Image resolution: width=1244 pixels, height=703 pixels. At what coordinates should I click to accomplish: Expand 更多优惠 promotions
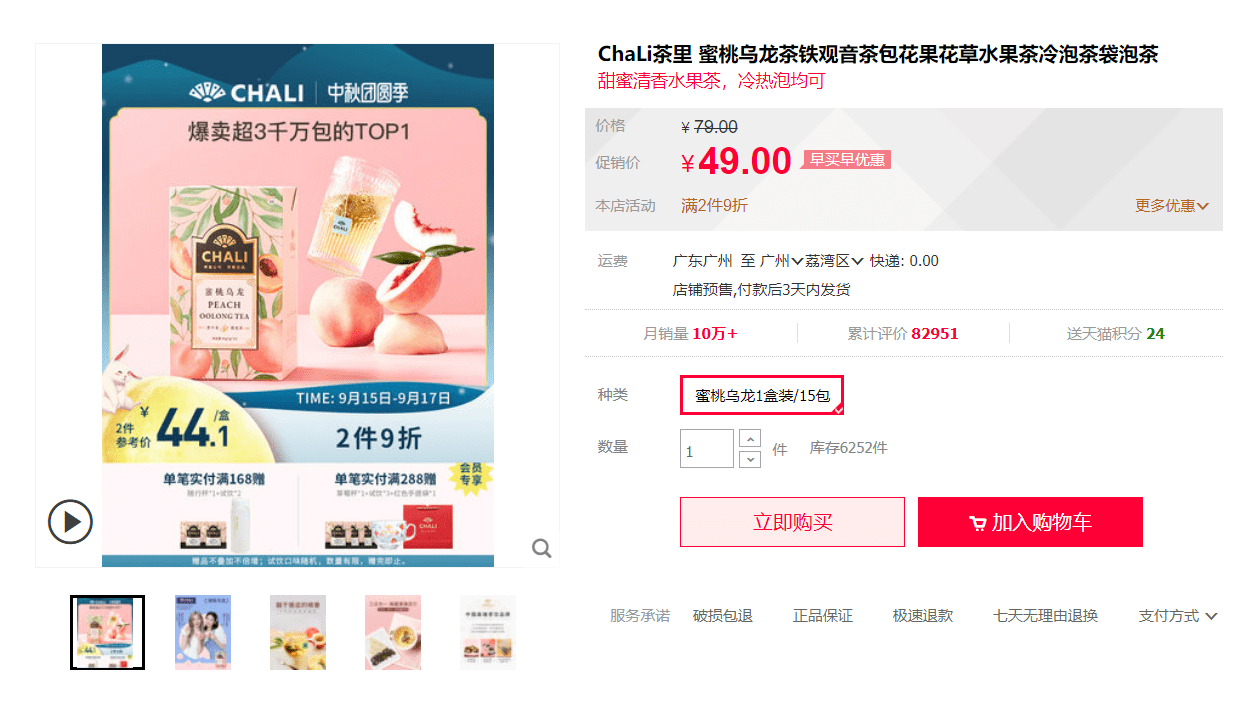click(1171, 205)
